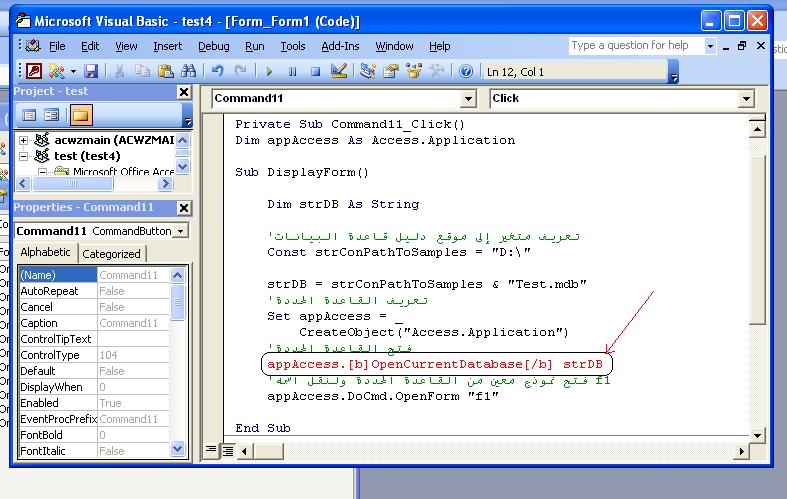Image resolution: width=787 pixels, height=499 pixels.
Task: Restore the inner code window
Action: (742, 46)
